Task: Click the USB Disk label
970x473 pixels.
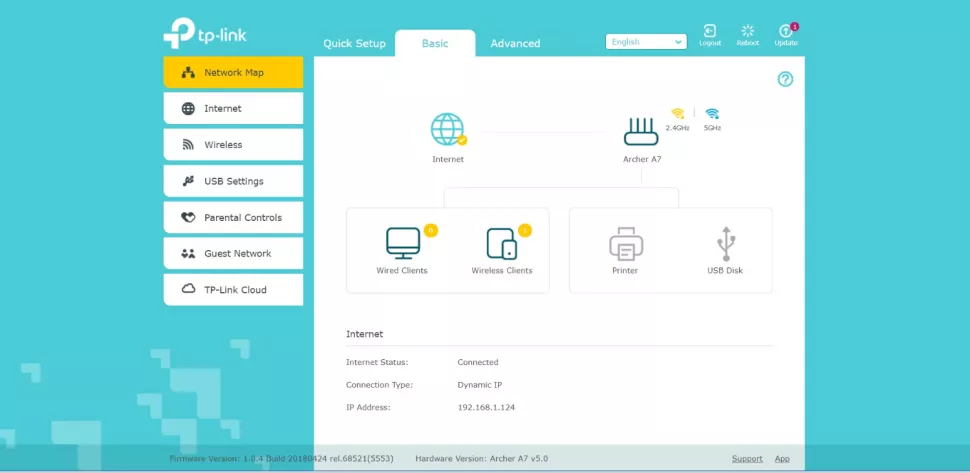Action: (x=725, y=271)
